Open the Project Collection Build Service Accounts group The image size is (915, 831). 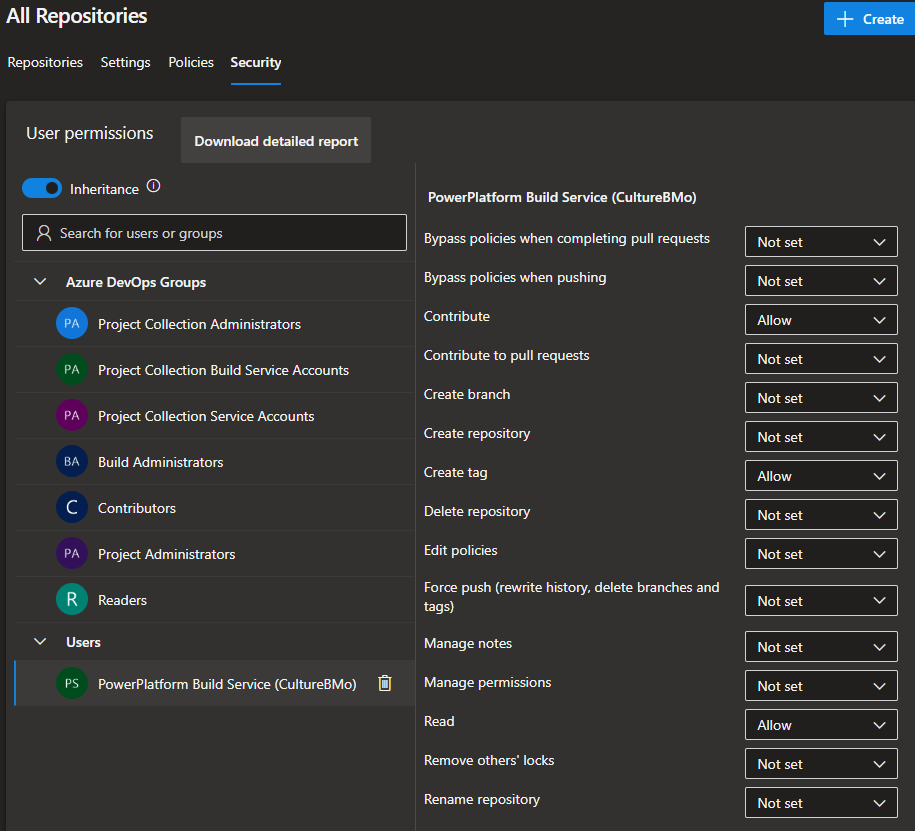point(214,370)
